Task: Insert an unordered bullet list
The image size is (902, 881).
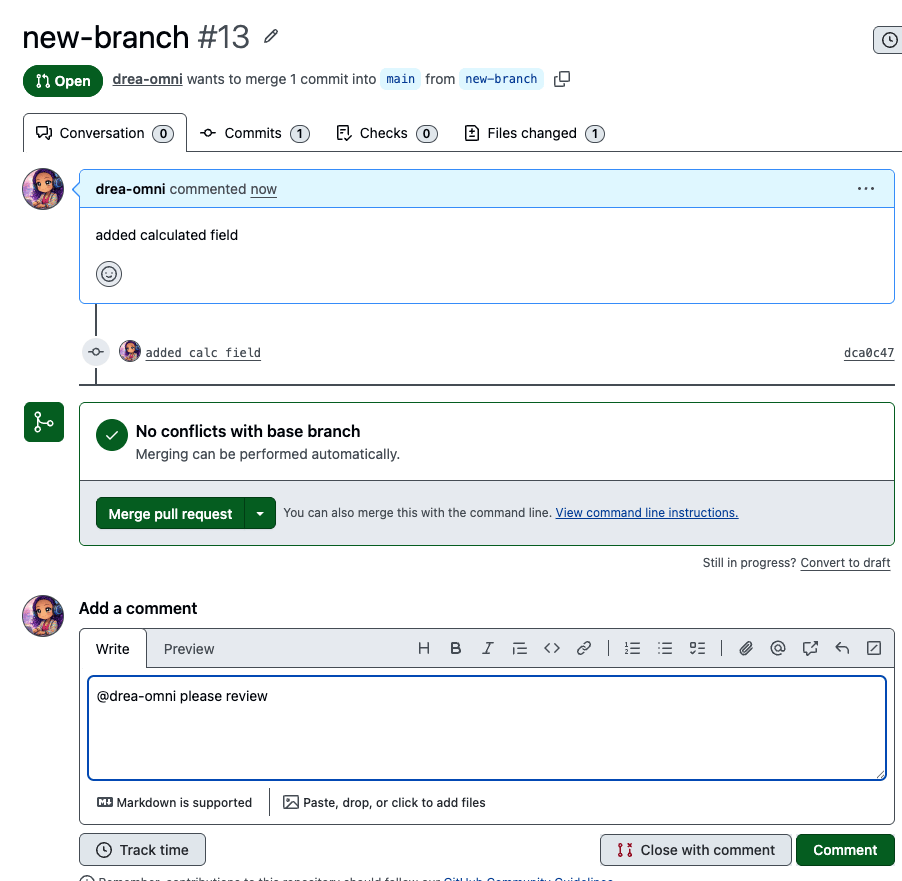Action: 665,649
